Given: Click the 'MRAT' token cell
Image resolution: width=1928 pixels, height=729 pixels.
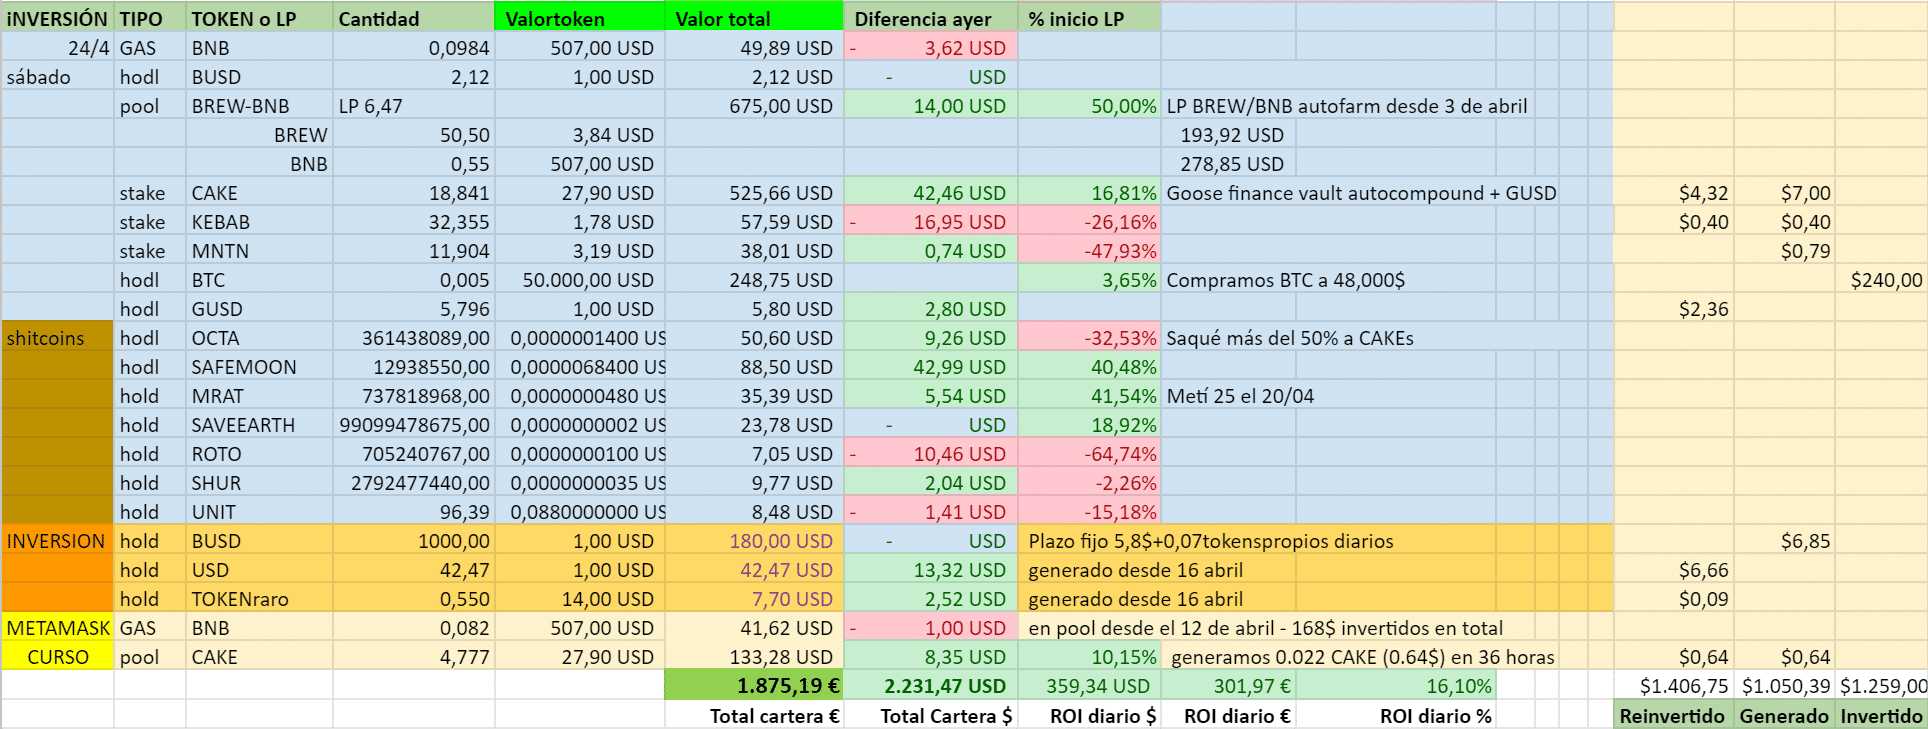Looking at the screenshot, I should point(259,395).
